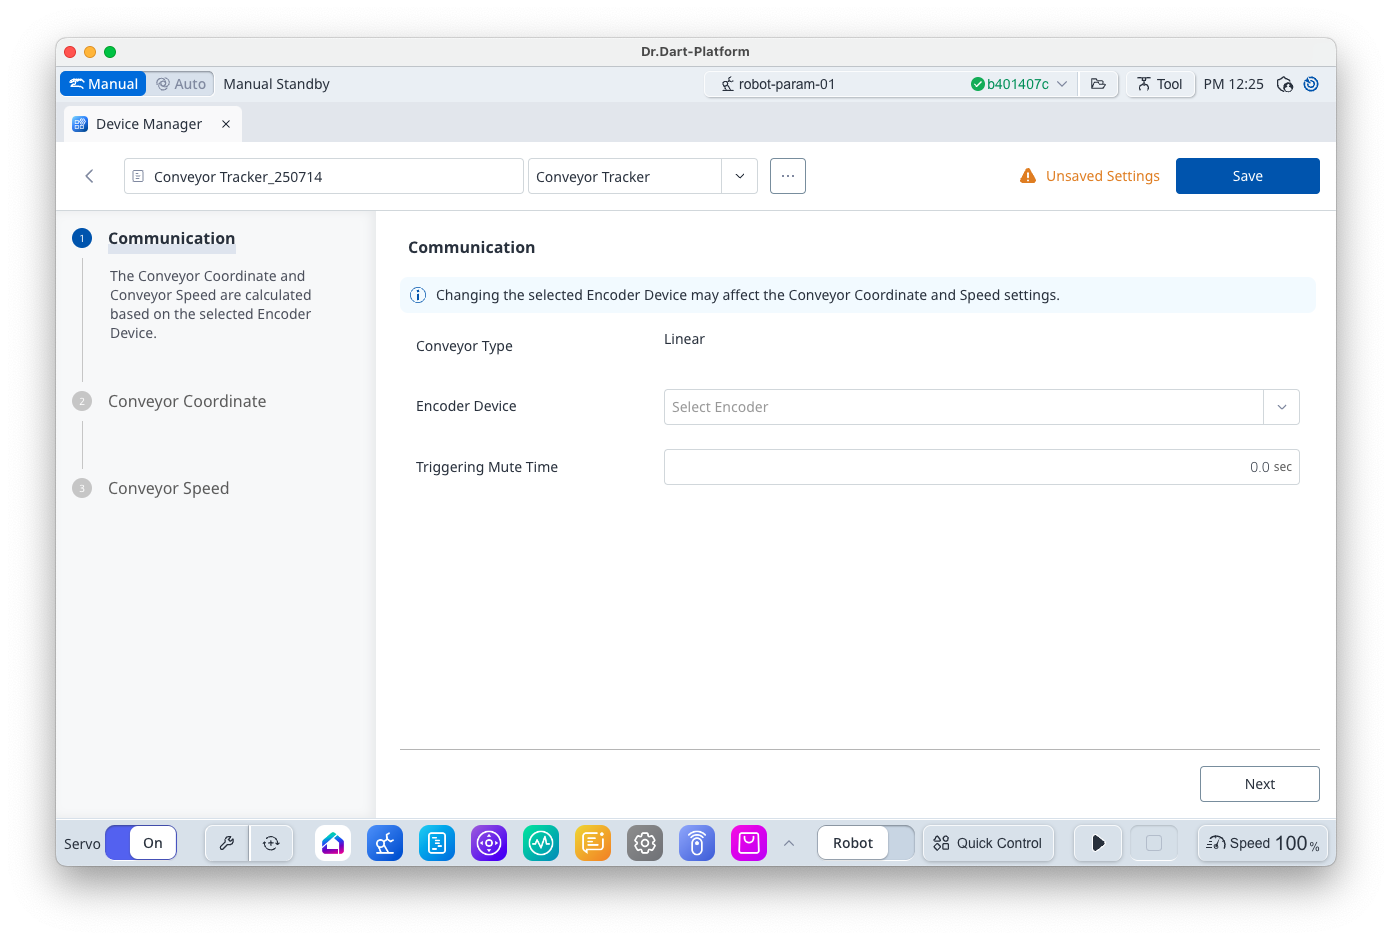Image resolution: width=1392 pixels, height=940 pixels.
Task: Open the magenta store bag module
Action: 749,843
